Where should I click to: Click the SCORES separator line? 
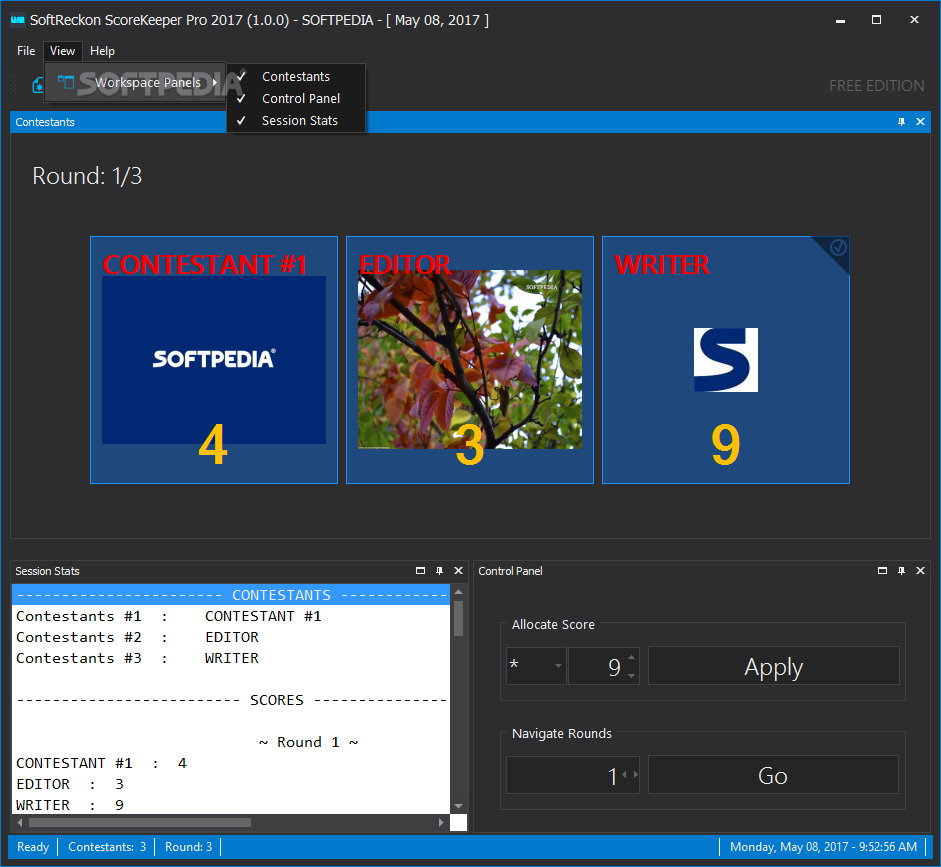(x=231, y=700)
